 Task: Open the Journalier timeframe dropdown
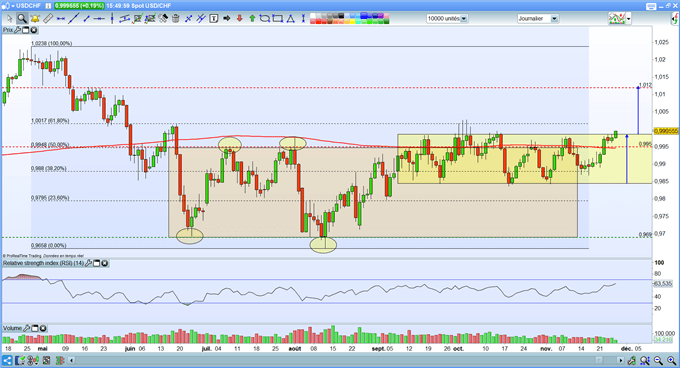click(x=554, y=19)
